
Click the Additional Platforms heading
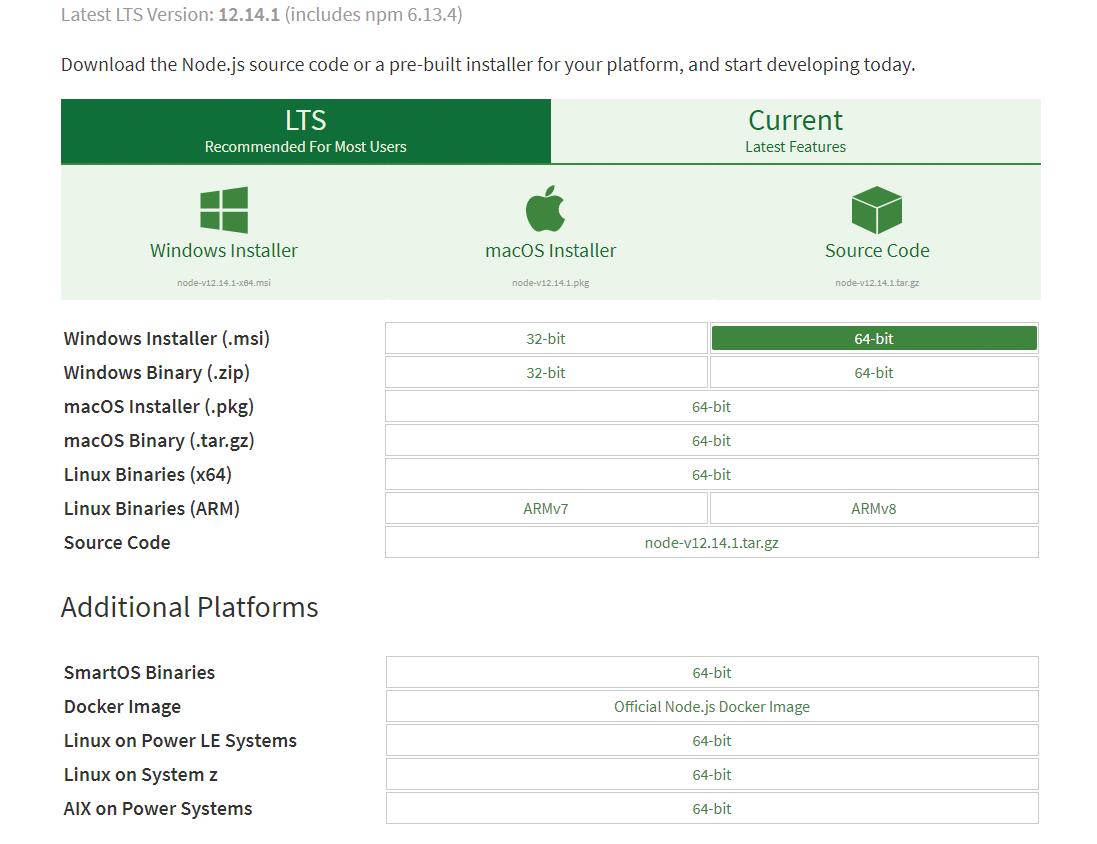190,607
